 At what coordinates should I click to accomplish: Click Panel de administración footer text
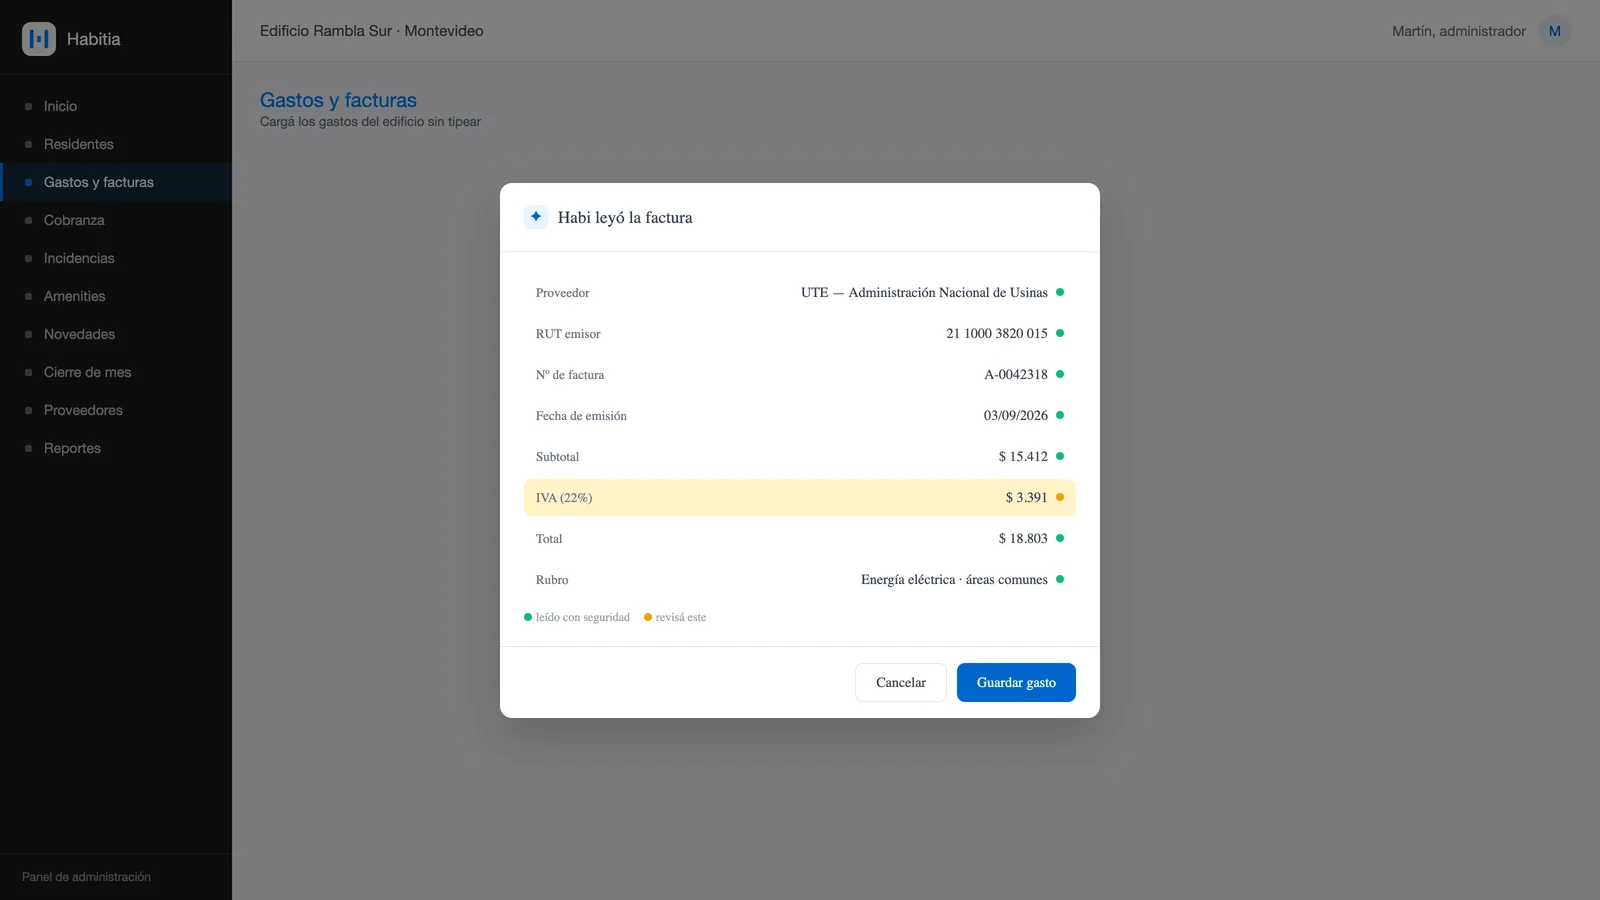86,877
